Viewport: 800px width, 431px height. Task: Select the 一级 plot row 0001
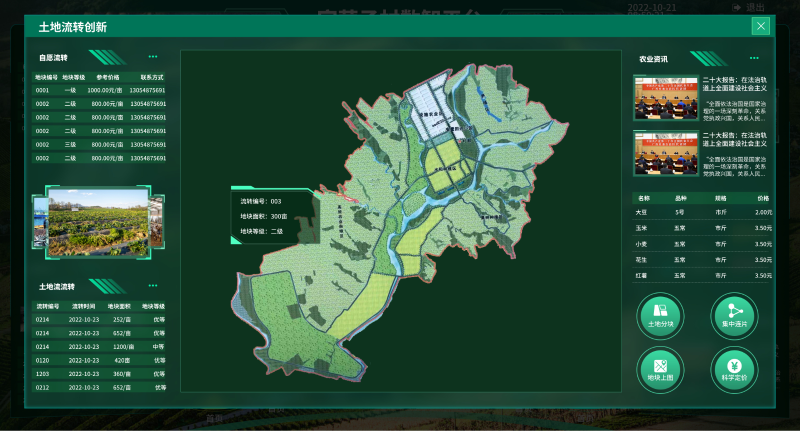(x=99, y=90)
